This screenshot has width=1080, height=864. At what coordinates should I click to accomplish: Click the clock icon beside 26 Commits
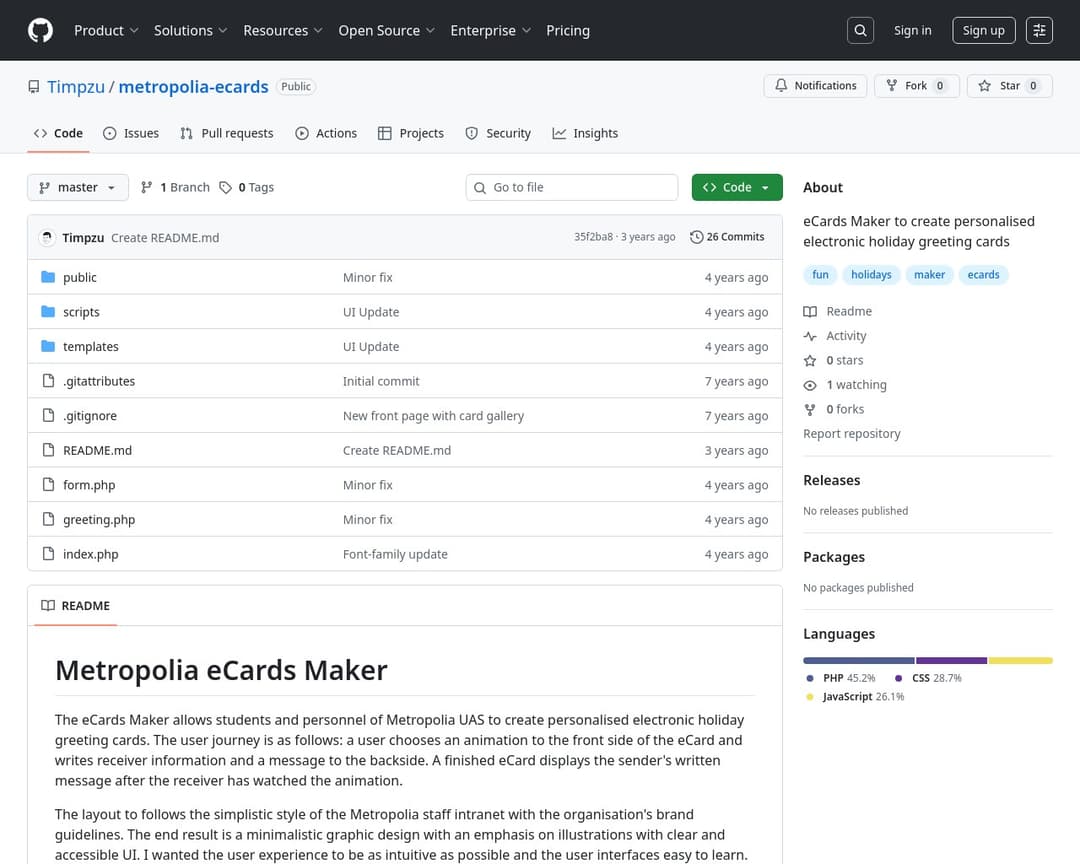tap(696, 237)
